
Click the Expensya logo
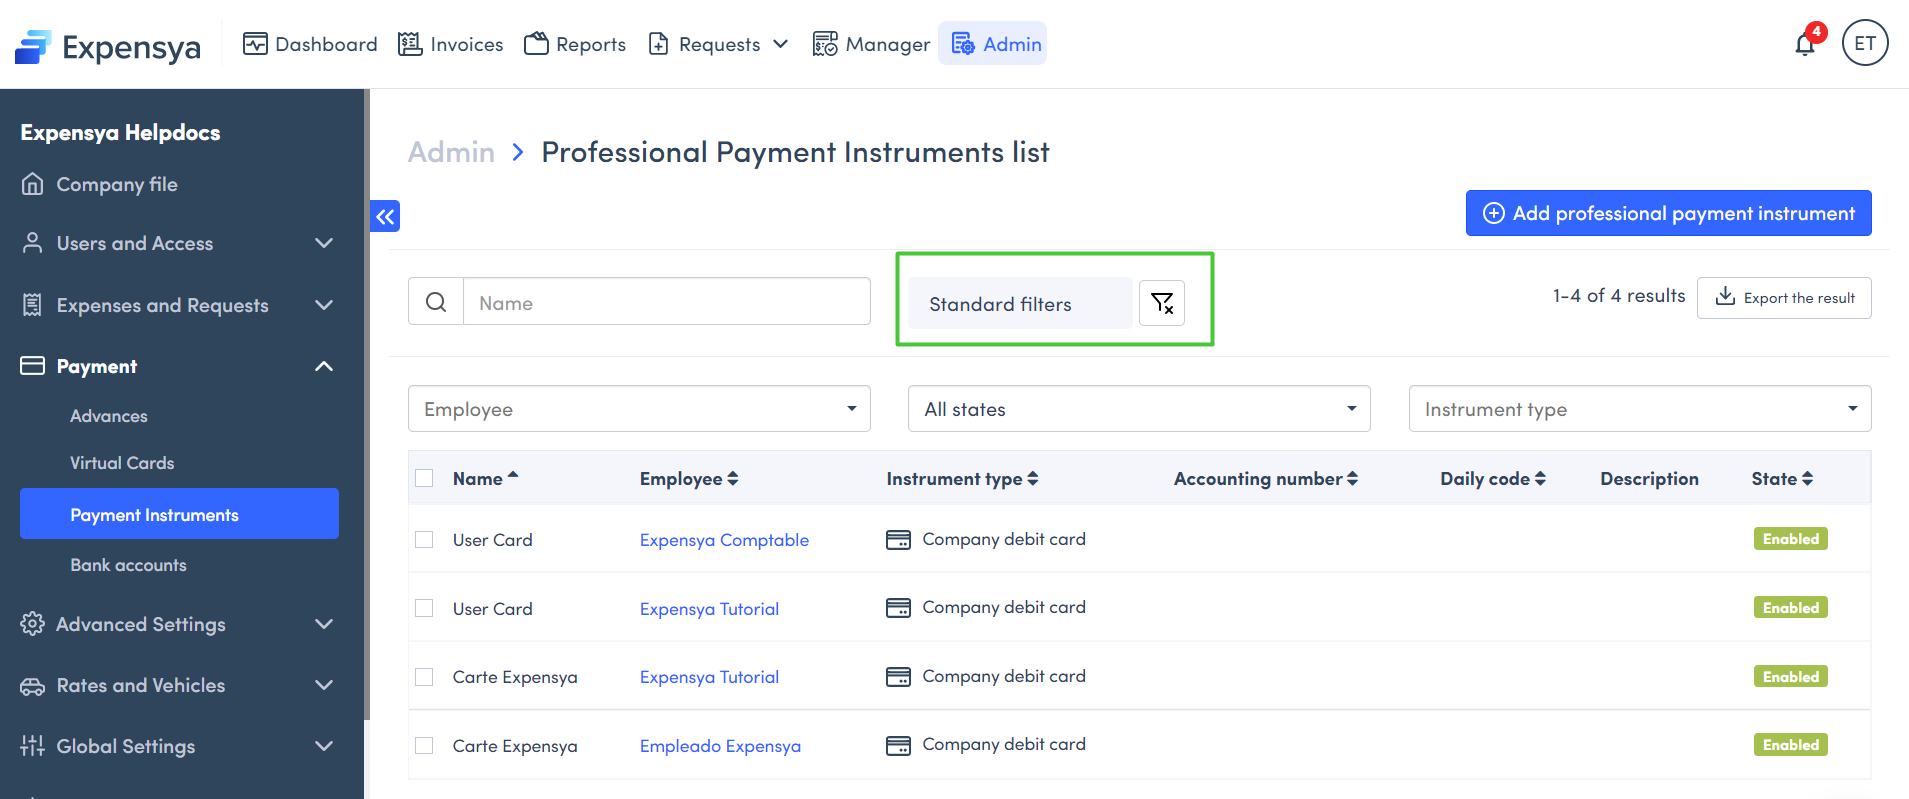point(108,46)
